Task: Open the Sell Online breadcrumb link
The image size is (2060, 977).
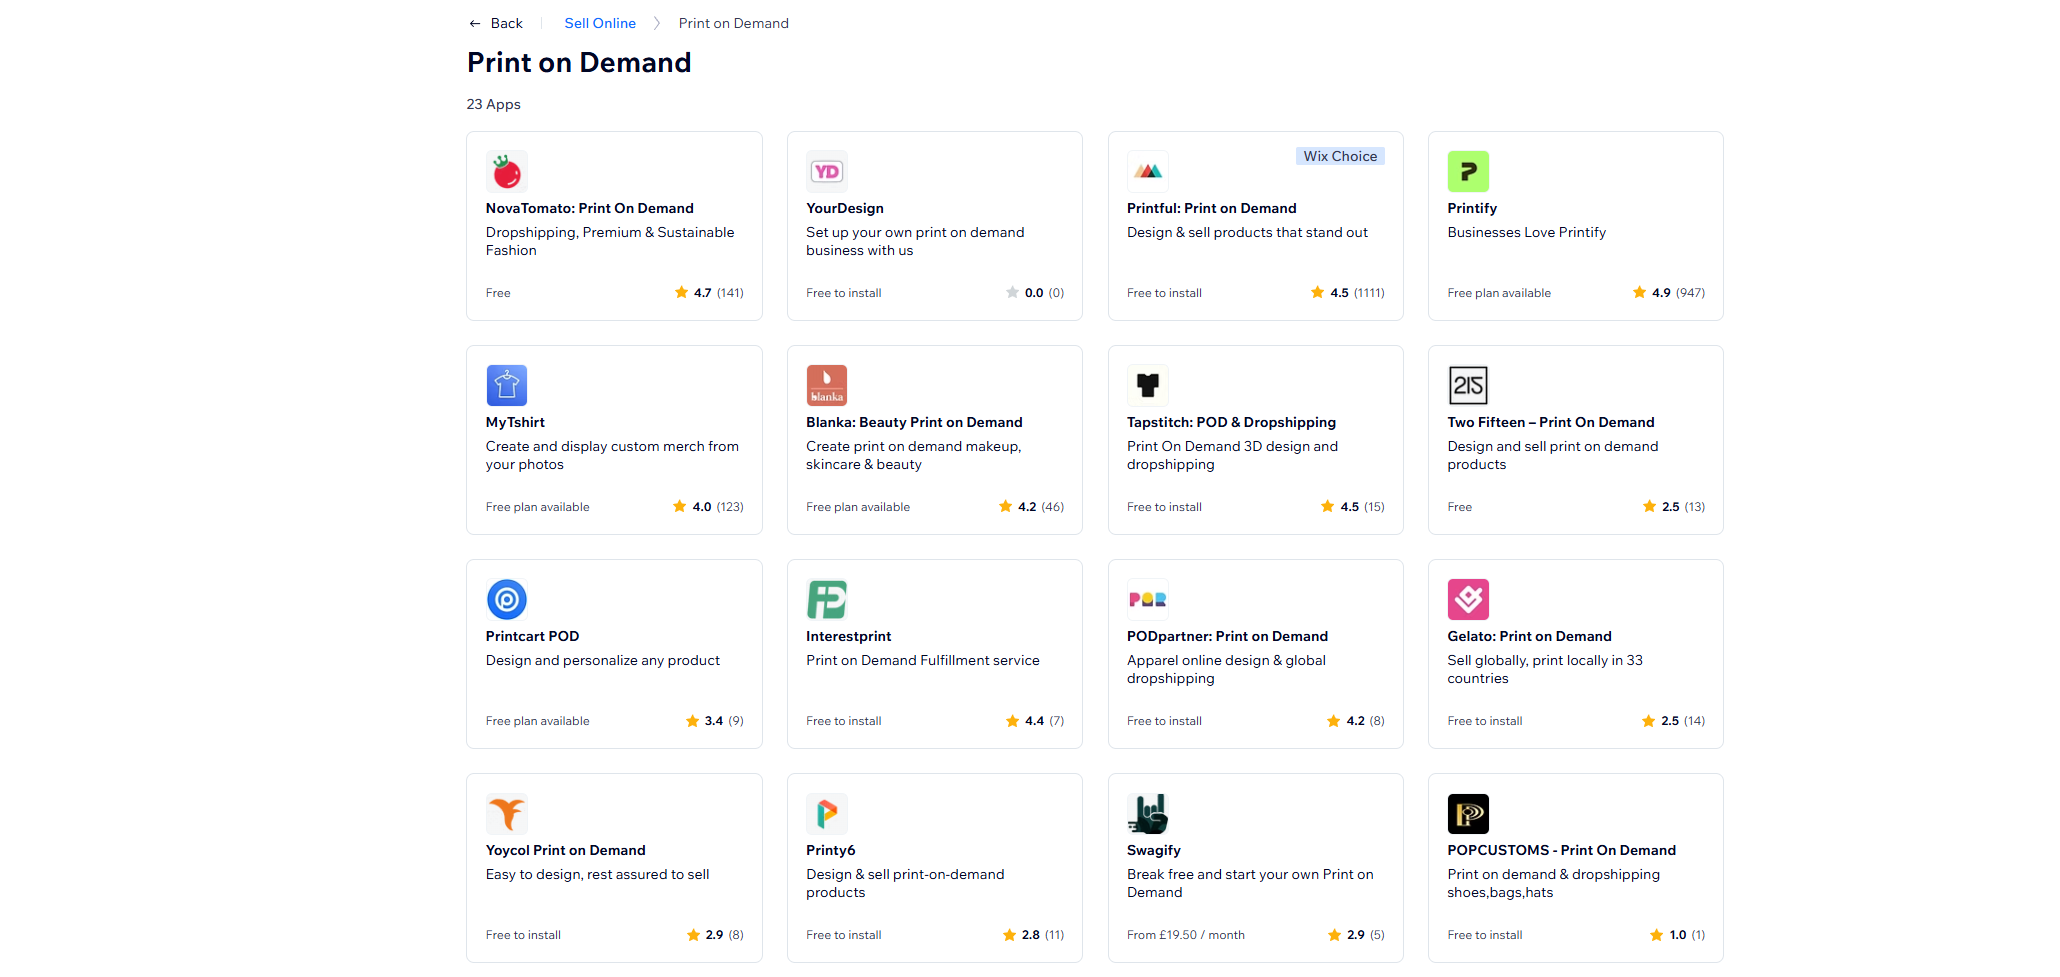Action: coord(600,23)
